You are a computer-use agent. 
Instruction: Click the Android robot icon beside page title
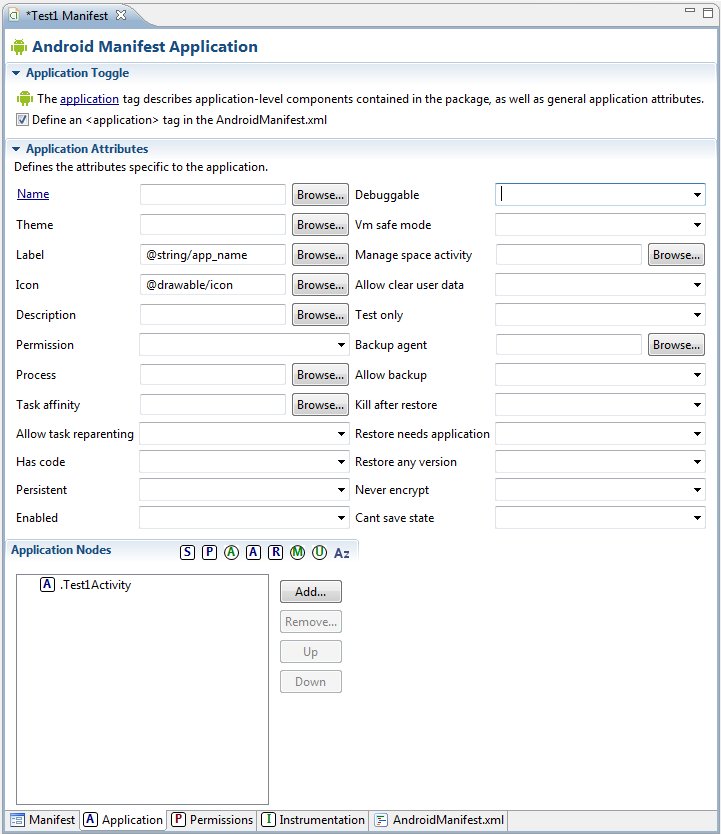coord(19,47)
